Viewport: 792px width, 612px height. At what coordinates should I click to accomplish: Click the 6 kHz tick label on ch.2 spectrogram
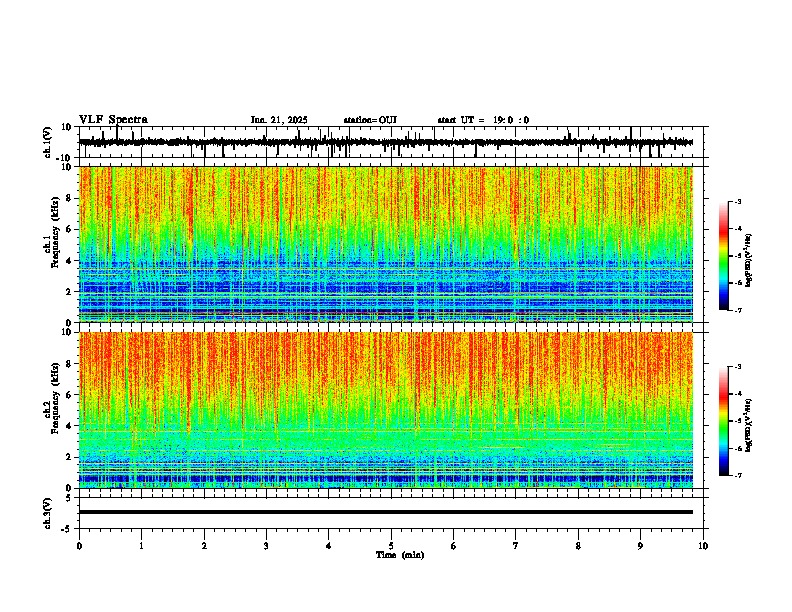coord(70,395)
